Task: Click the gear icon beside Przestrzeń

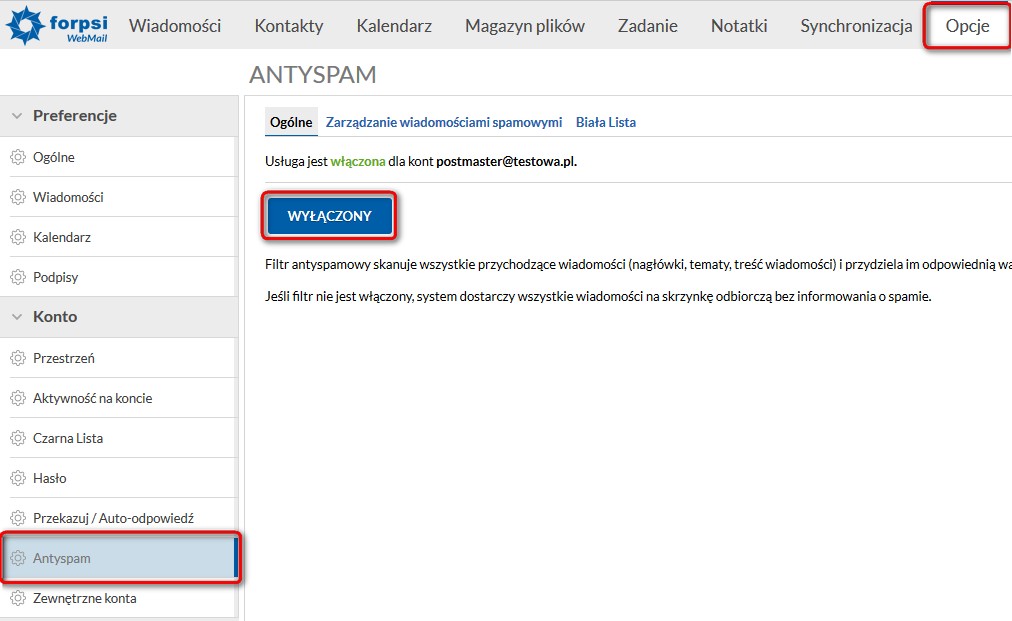Action: (18, 358)
